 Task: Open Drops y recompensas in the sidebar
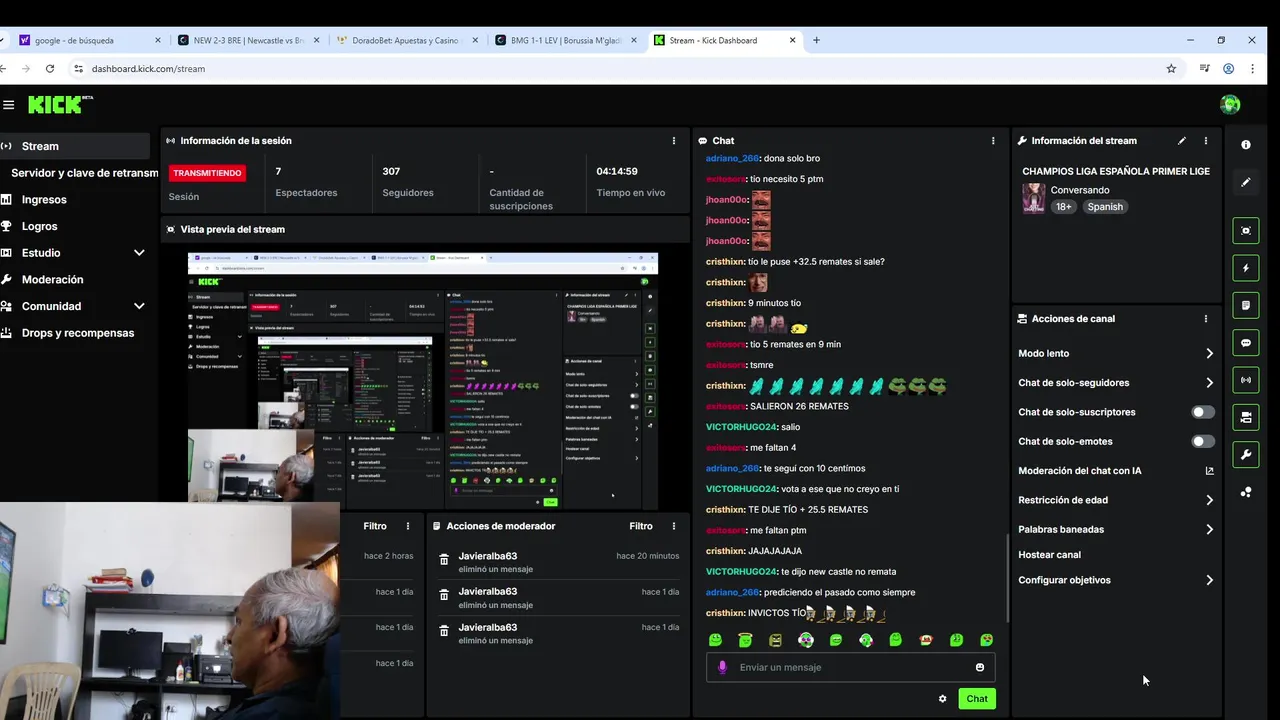(75, 333)
